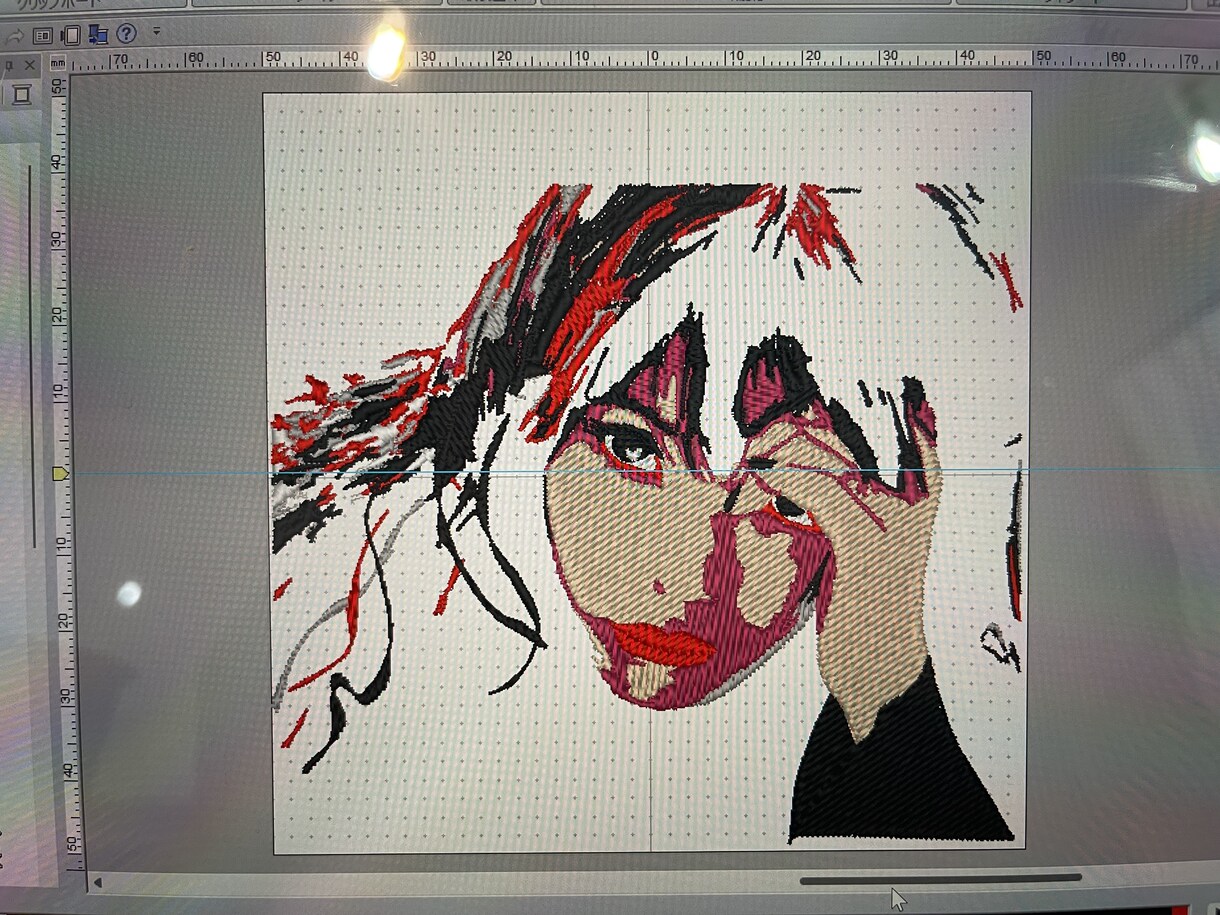
Task: Select the yellow guide marker on the vertical ruler
Action: pyautogui.click(x=59, y=472)
